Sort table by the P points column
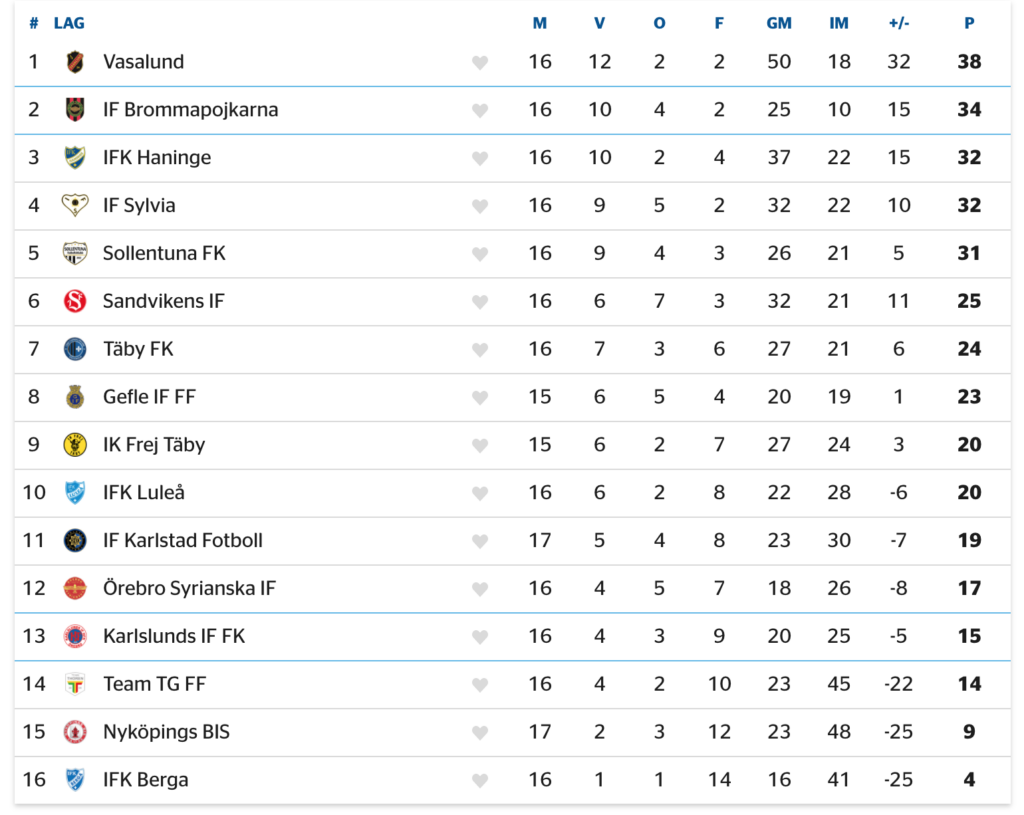The image size is (1024, 815). point(969,24)
